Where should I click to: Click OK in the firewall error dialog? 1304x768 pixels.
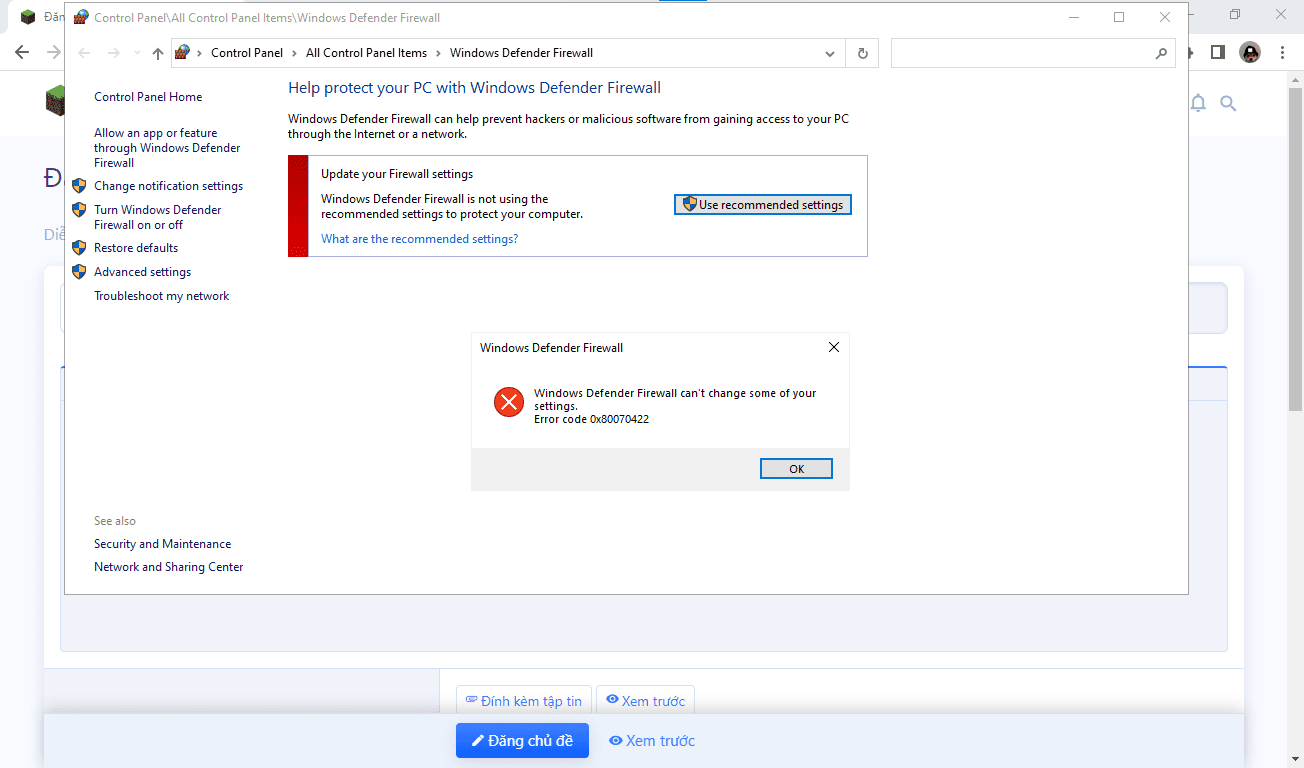click(x=796, y=469)
